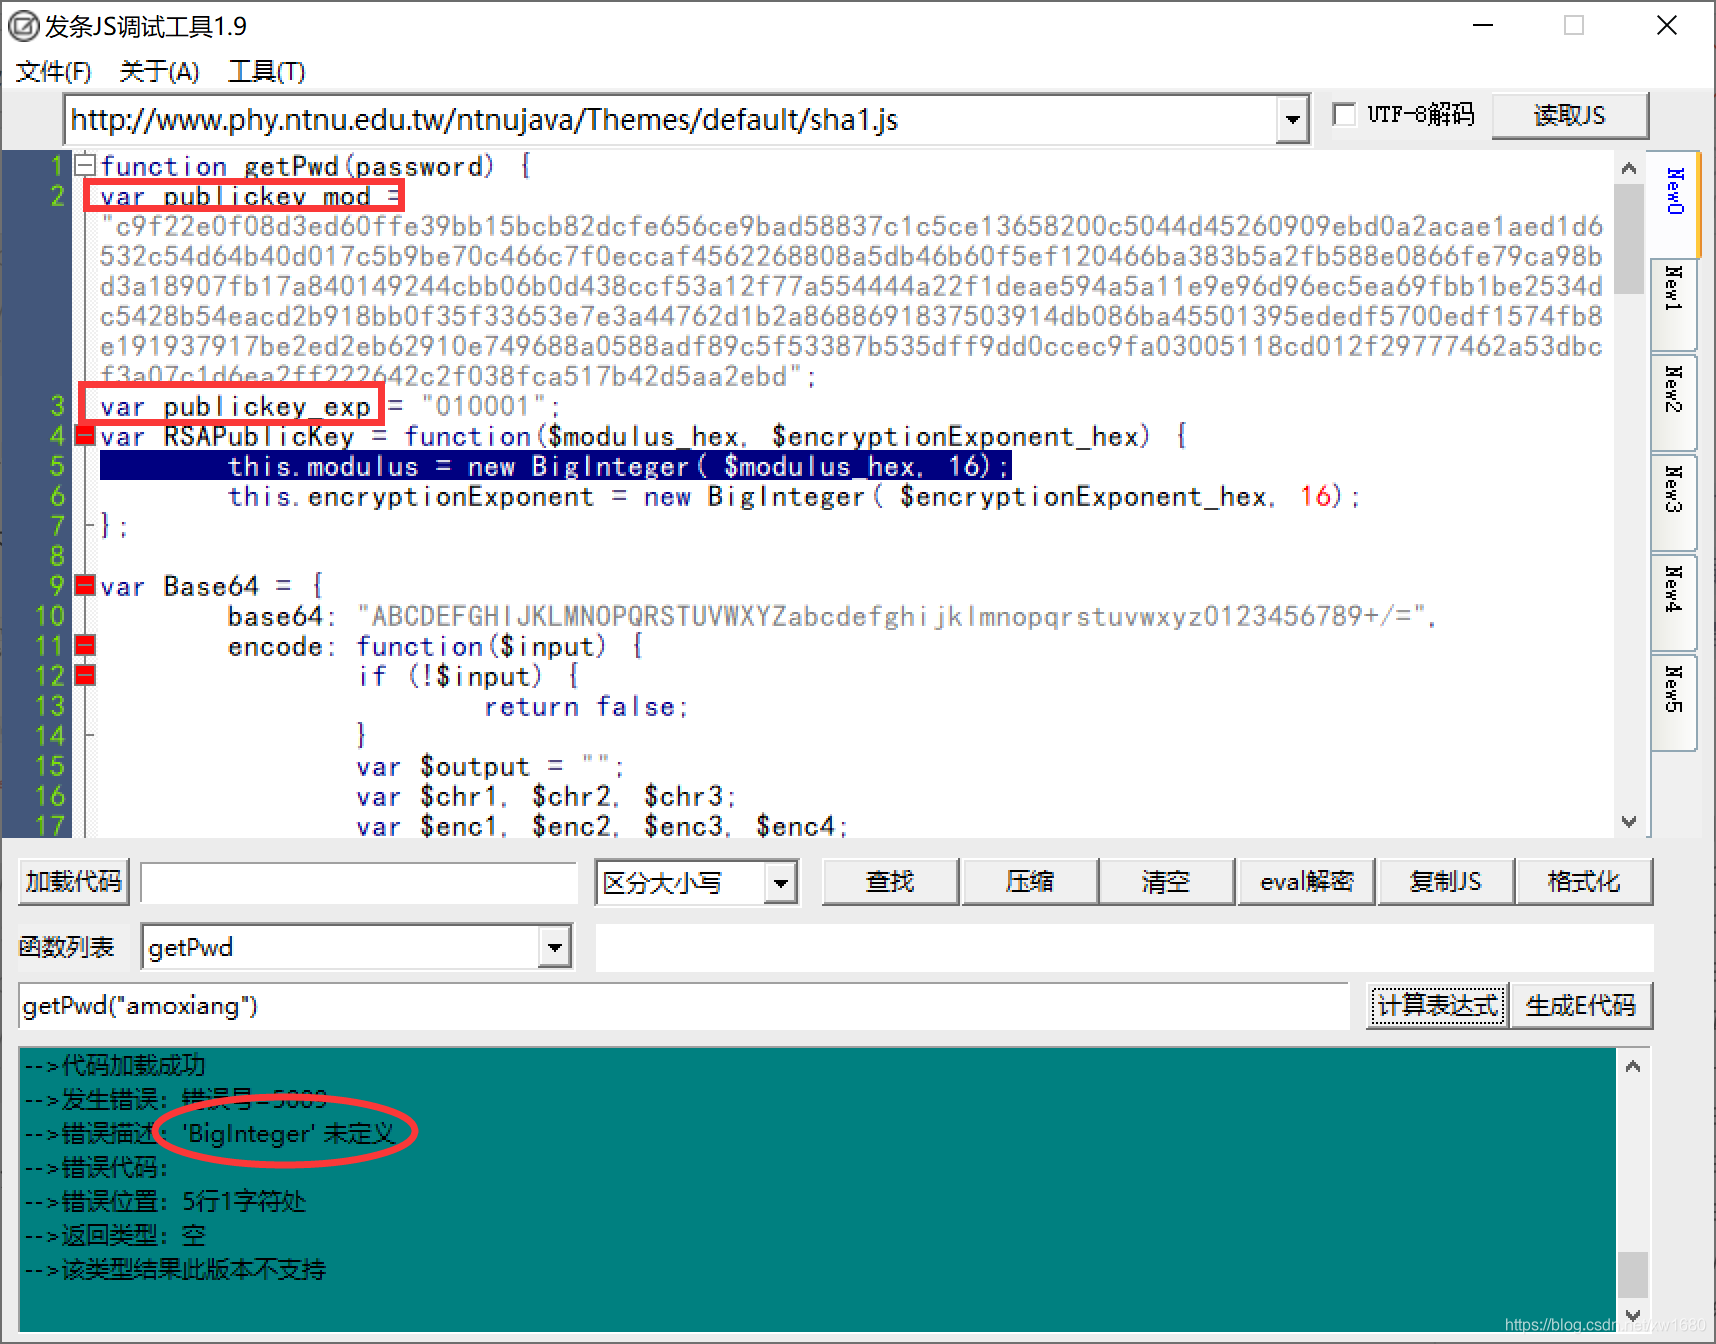Click the 'BigInteger' 未定义 error text
Image resolution: width=1716 pixels, height=1344 pixels.
click(289, 1134)
